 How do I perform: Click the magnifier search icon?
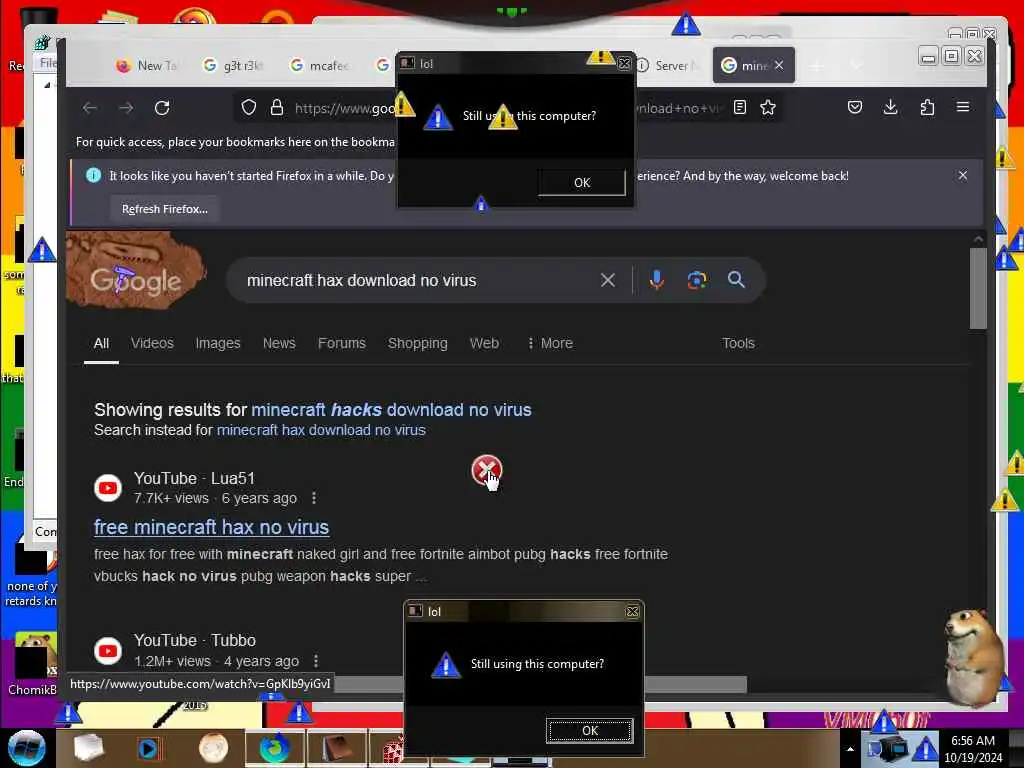(x=736, y=280)
